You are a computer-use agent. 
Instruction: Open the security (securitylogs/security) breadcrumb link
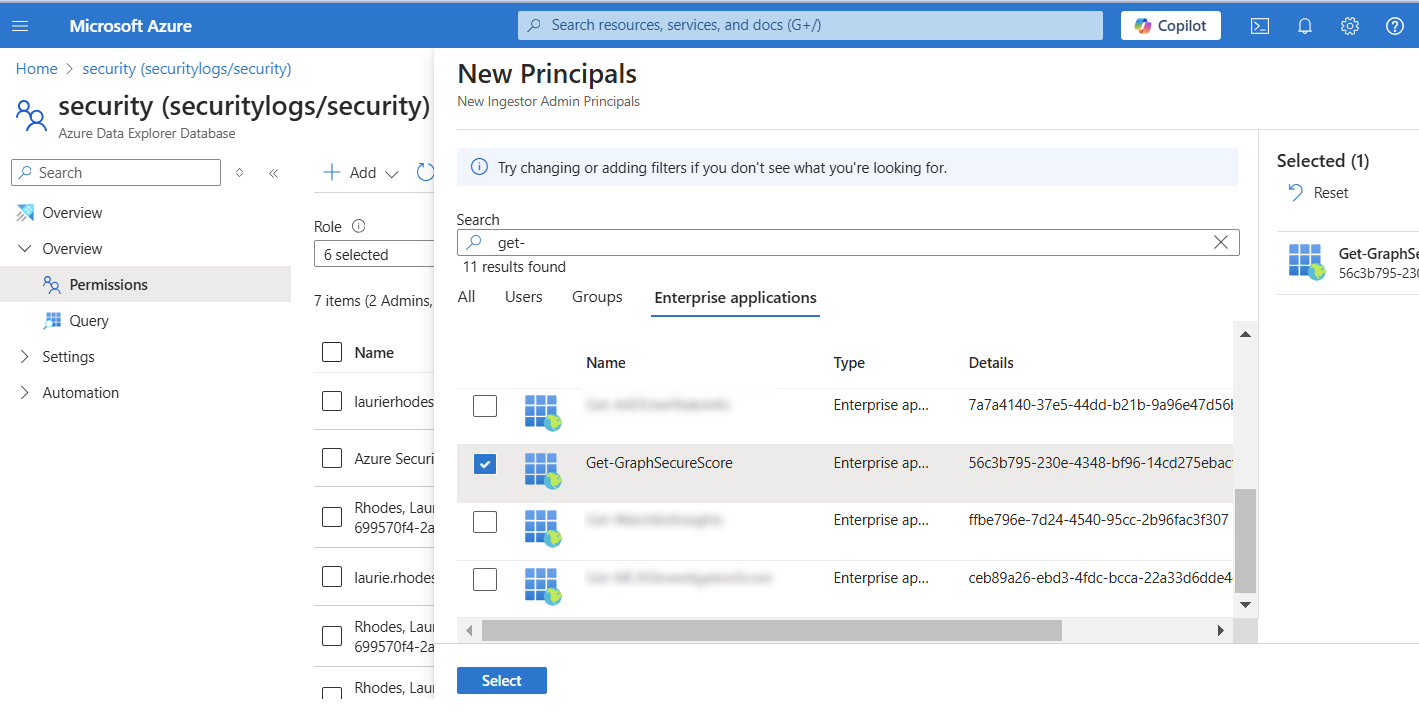tap(187, 69)
